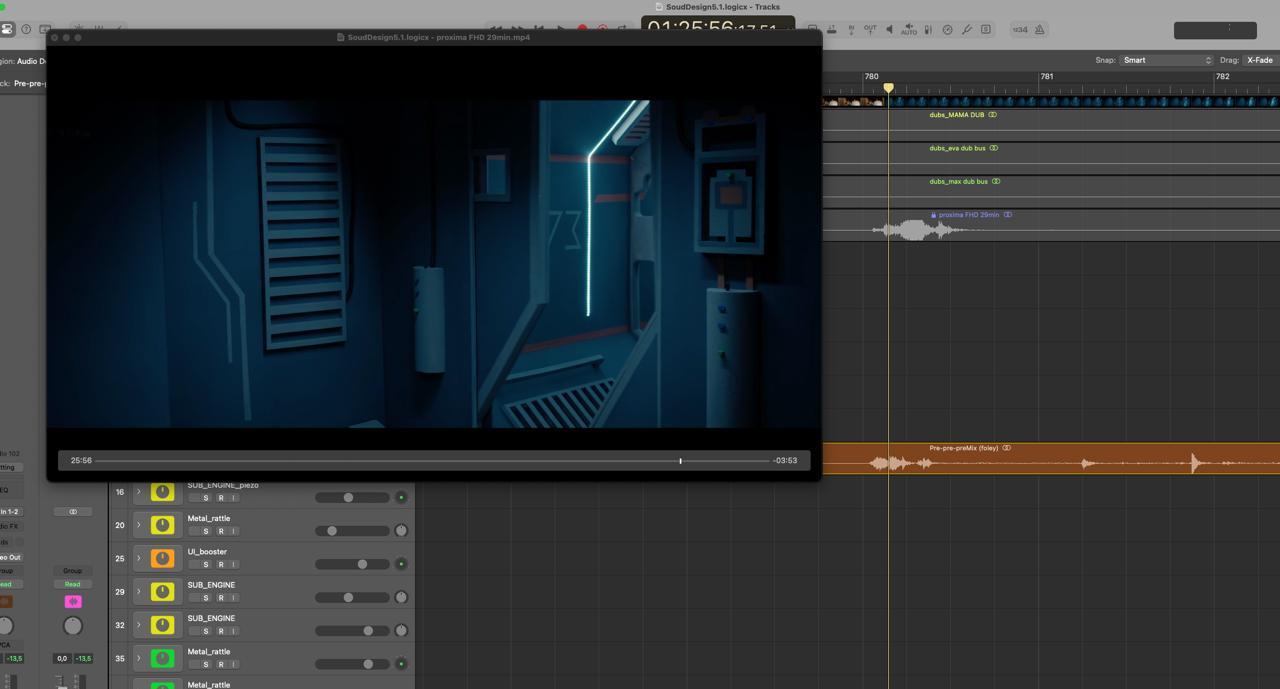Expand track 32 SUB_ENGINE with its chevron
This screenshot has width=1280, height=689.
[139, 625]
